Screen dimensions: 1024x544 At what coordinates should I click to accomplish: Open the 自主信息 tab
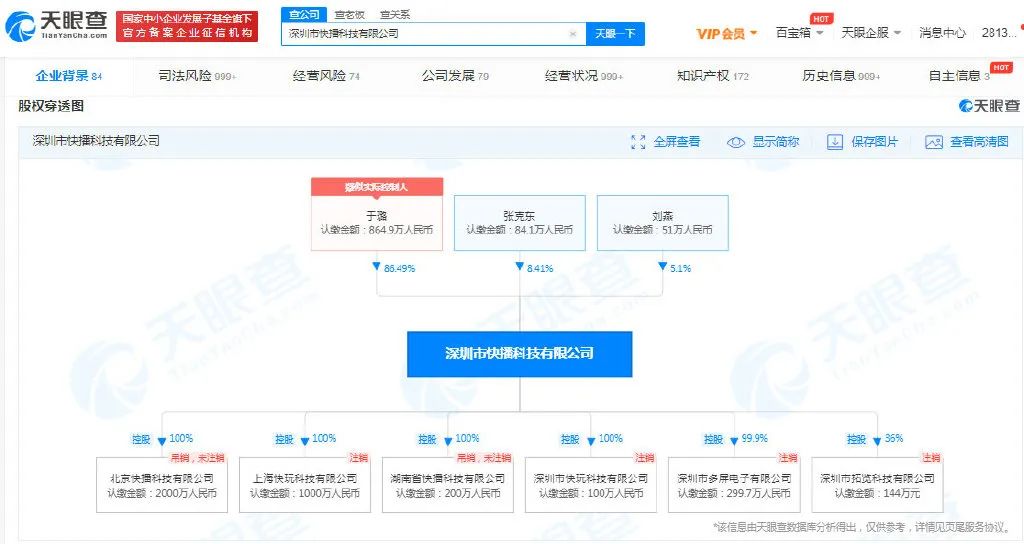click(x=959, y=76)
